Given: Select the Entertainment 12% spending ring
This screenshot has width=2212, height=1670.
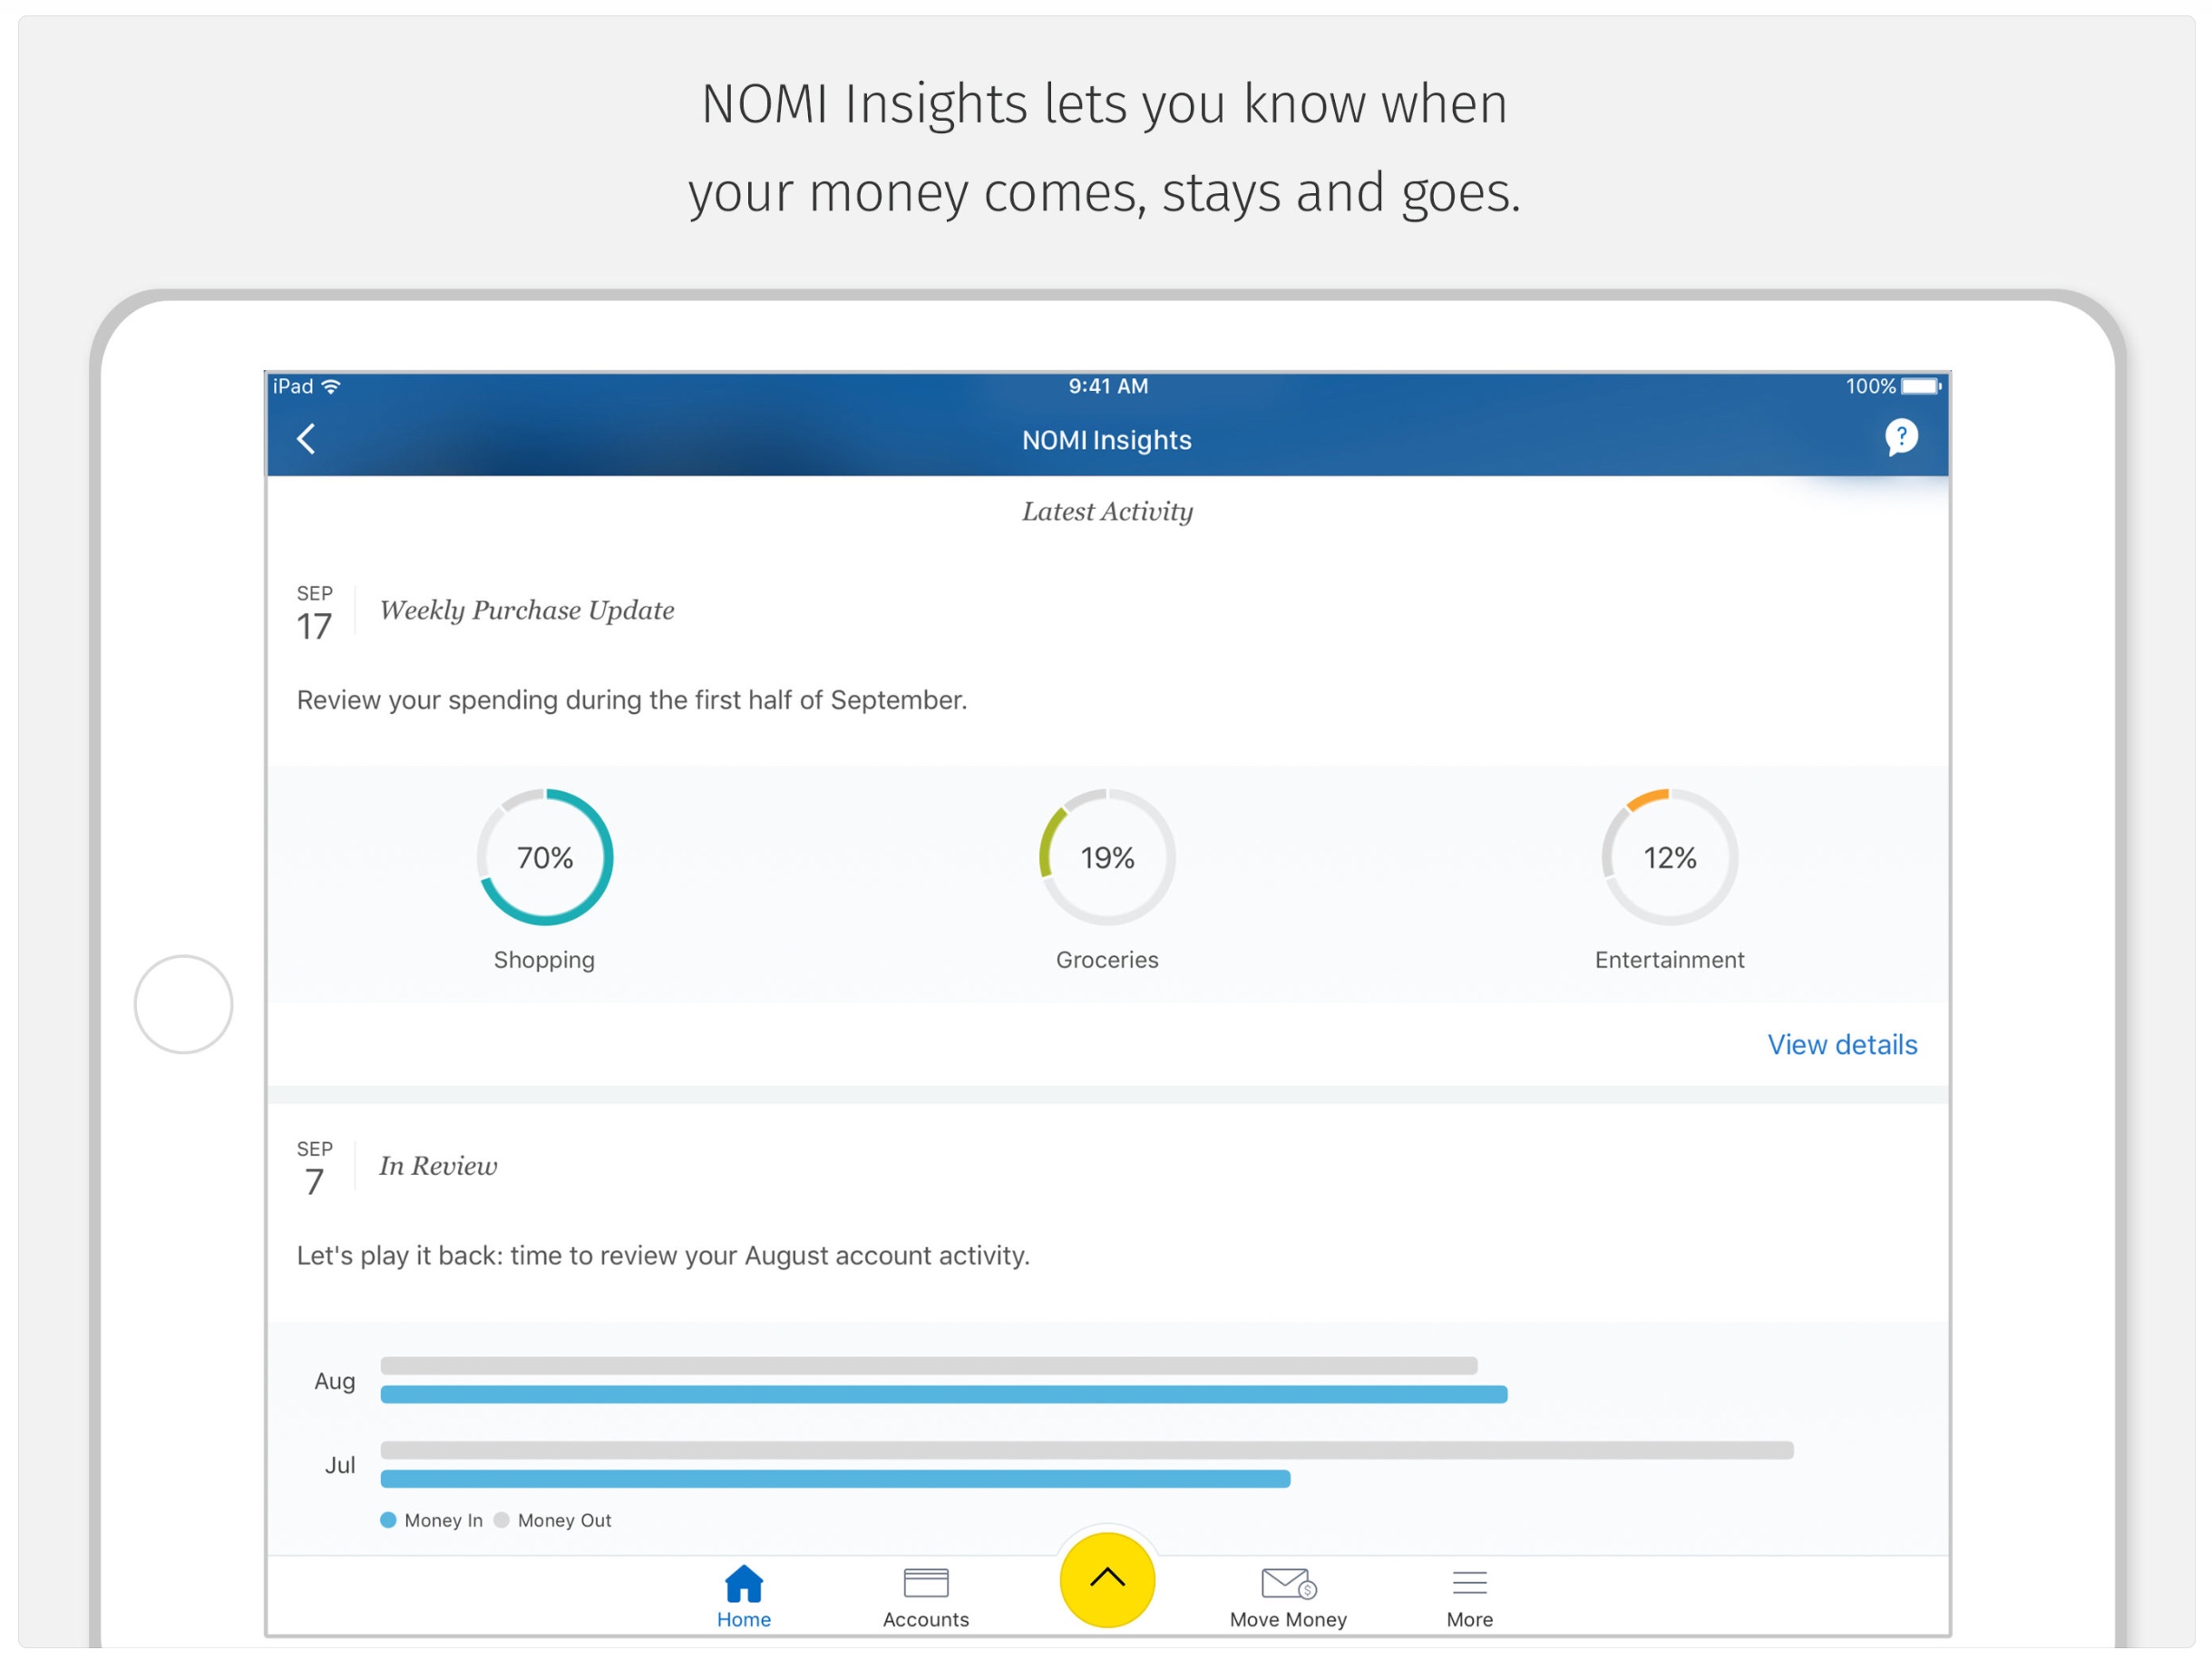Looking at the screenshot, I should (x=1669, y=858).
